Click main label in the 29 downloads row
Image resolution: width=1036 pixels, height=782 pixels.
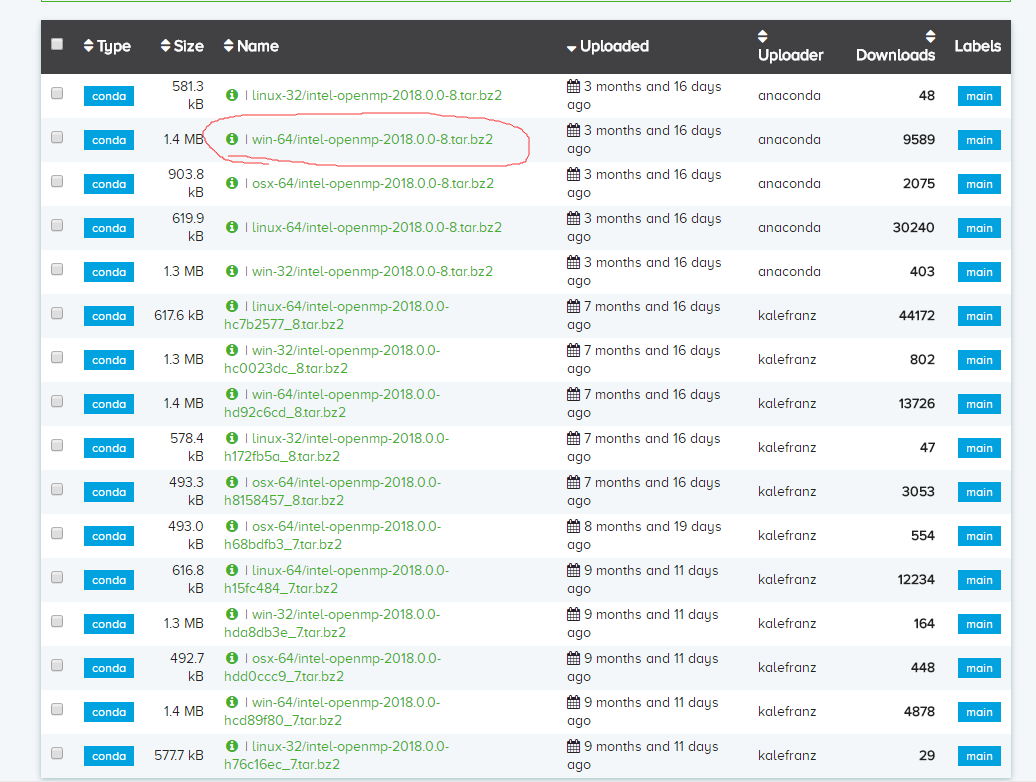point(979,756)
